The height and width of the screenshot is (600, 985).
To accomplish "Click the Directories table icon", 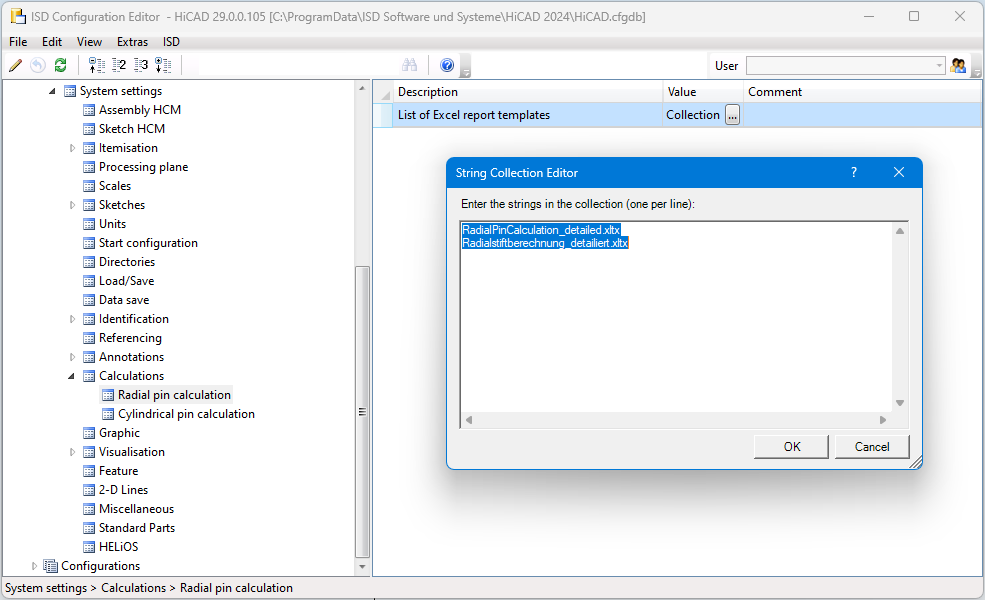I will click(89, 262).
